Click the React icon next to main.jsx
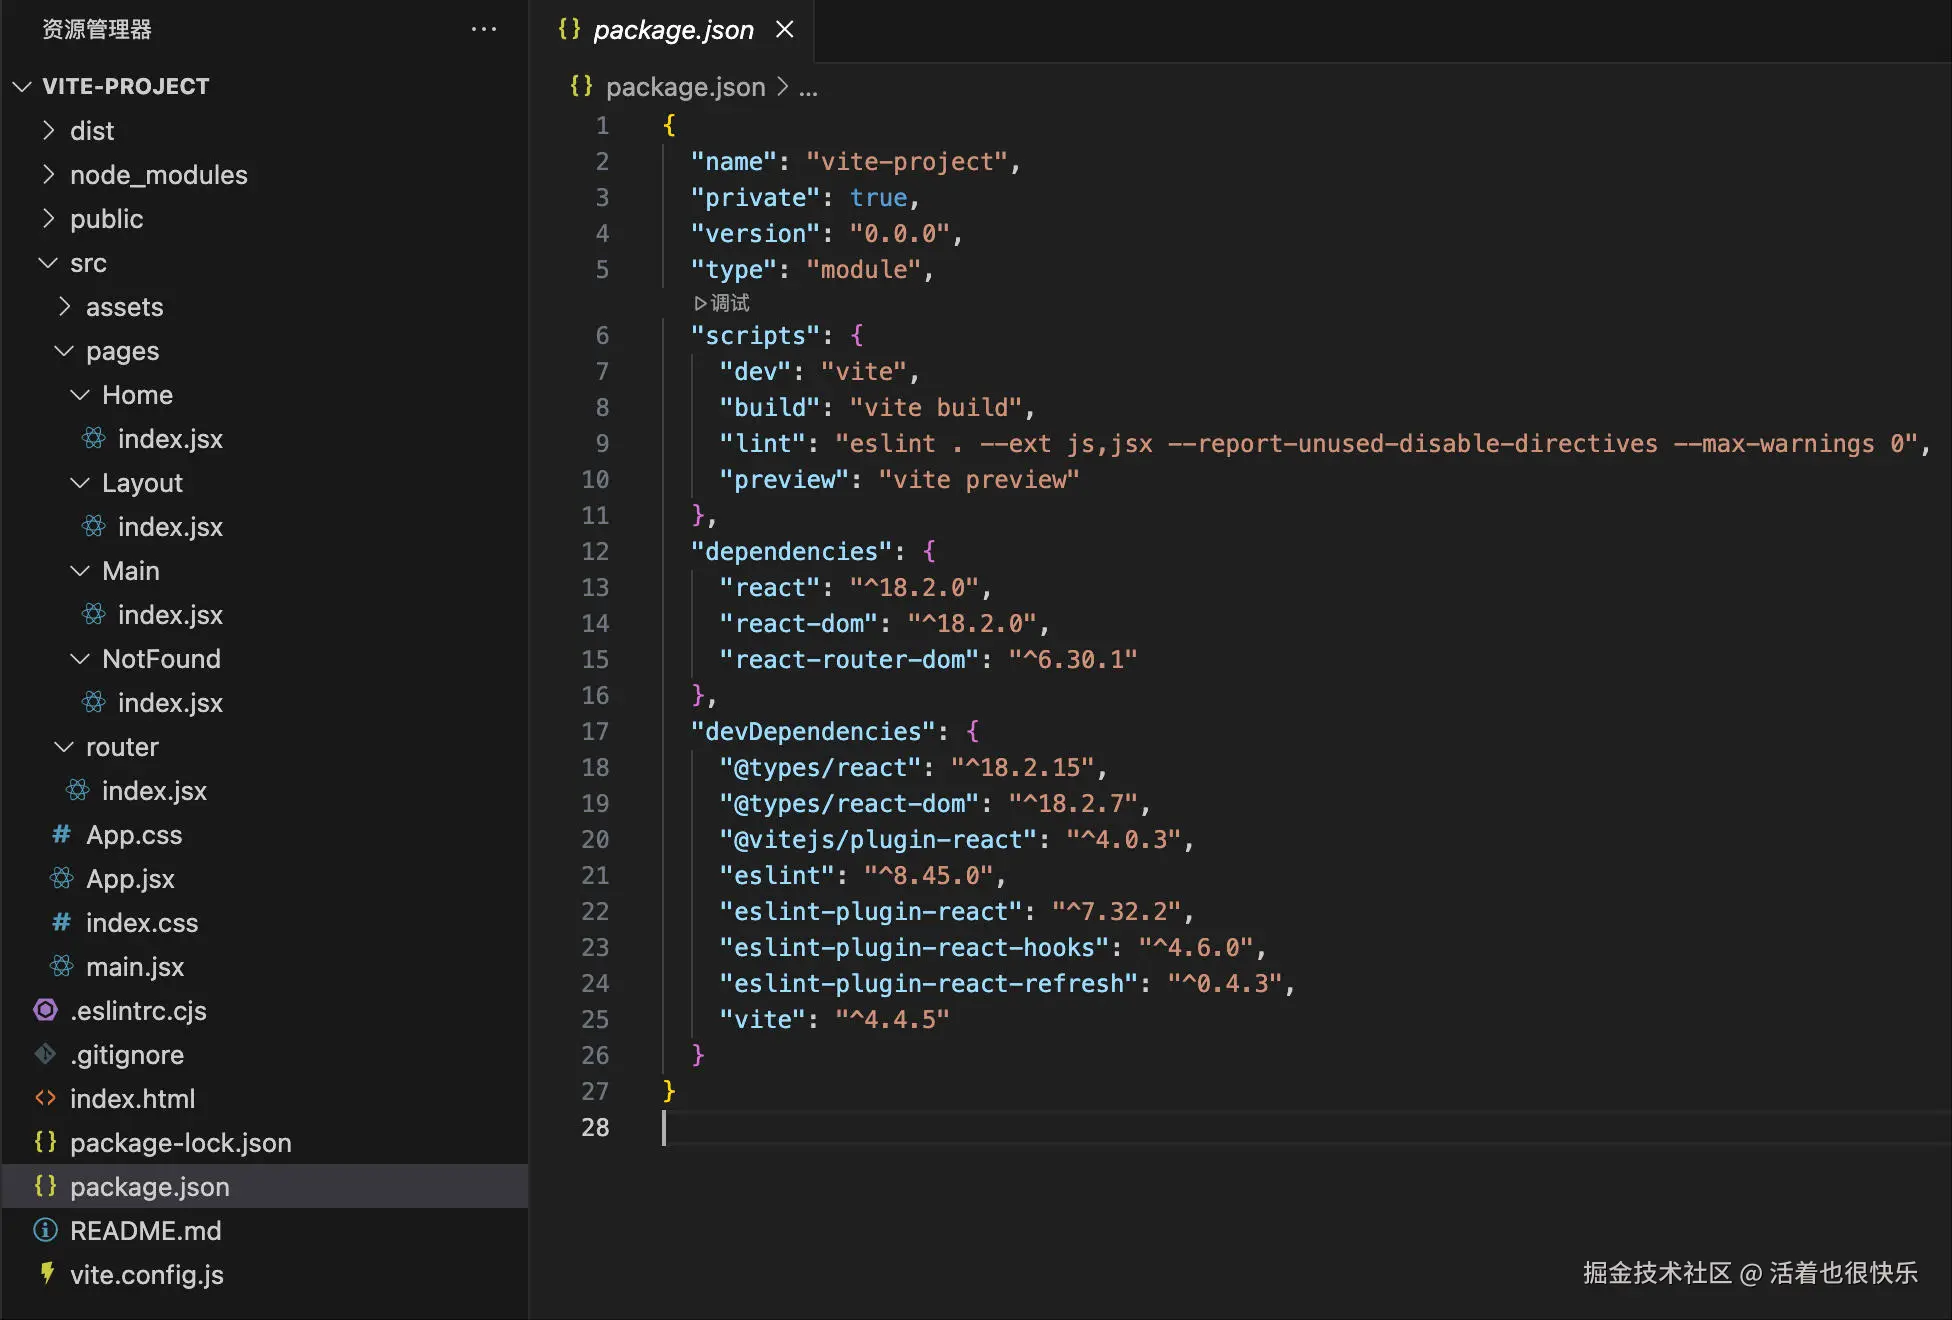This screenshot has height=1320, width=1952. [62, 966]
